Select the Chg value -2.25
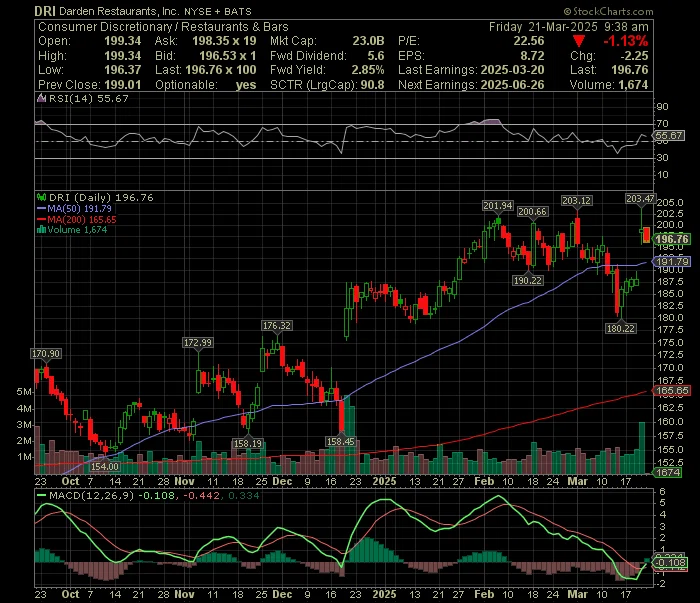This screenshot has height=603, width=700. tap(634, 56)
